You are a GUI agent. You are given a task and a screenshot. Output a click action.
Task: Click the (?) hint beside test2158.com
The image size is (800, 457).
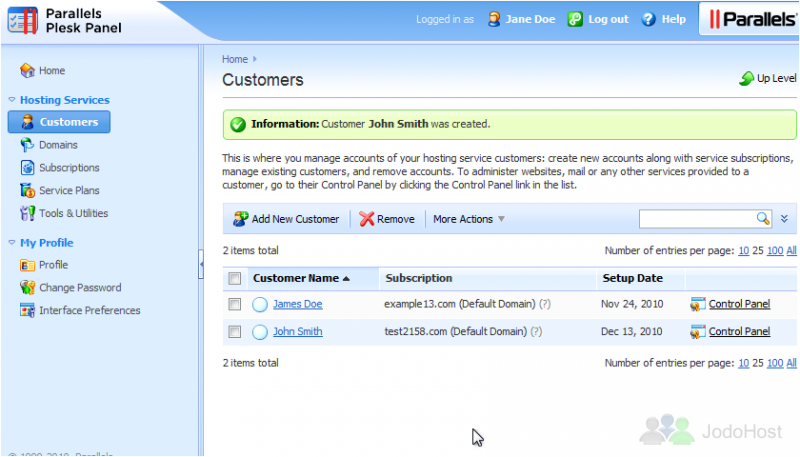pyautogui.click(x=536, y=332)
